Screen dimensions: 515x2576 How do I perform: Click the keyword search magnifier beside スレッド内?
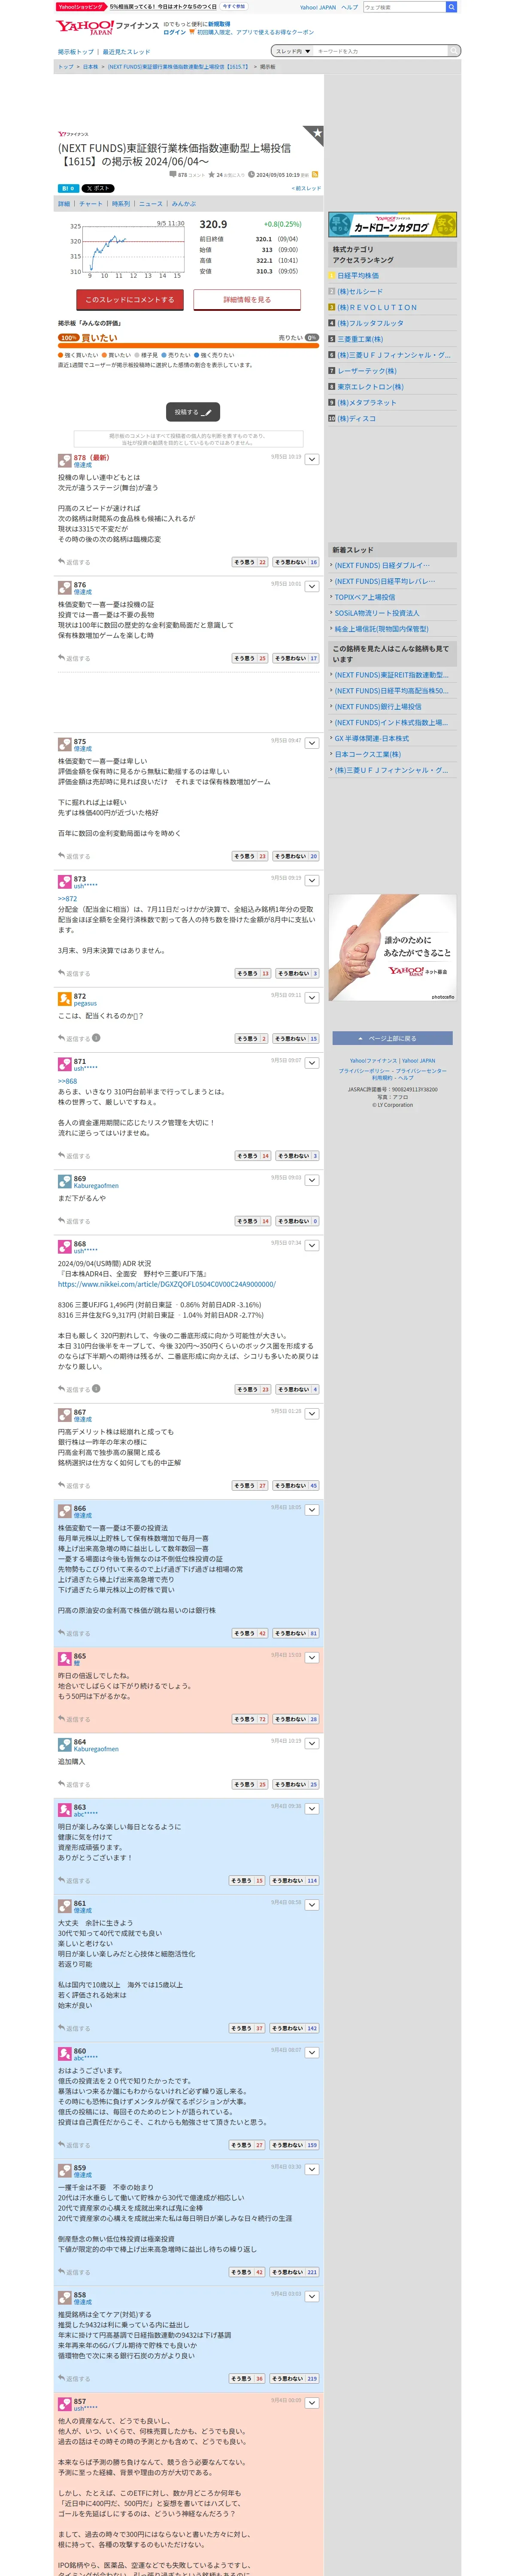click(453, 51)
